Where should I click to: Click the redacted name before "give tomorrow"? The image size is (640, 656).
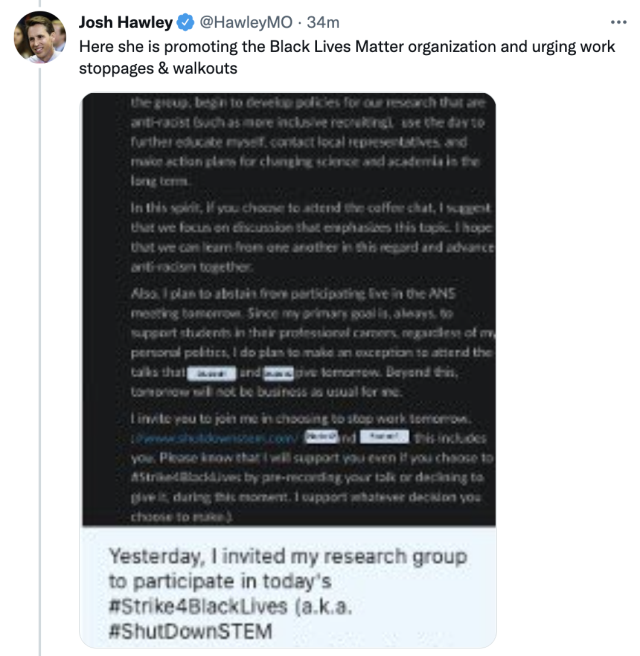[x=277, y=372]
